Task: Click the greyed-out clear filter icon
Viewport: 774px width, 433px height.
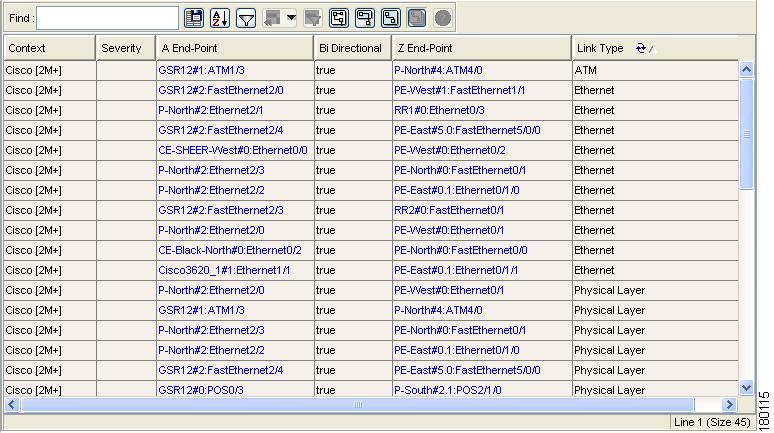Action: tap(312, 18)
